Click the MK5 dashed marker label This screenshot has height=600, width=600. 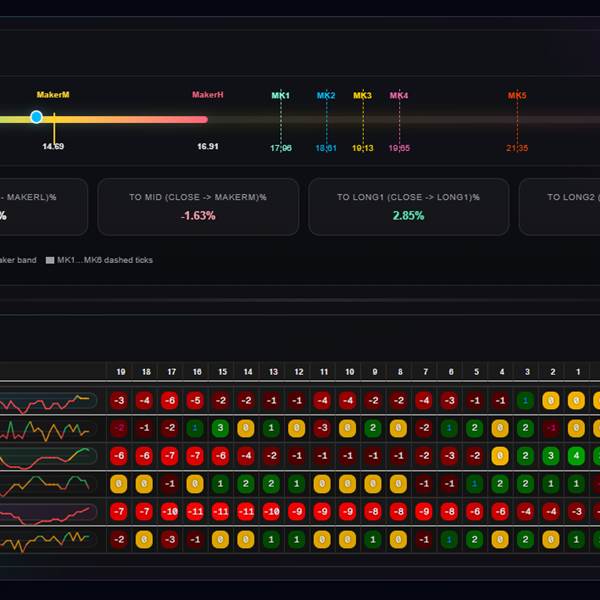(x=517, y=95)
